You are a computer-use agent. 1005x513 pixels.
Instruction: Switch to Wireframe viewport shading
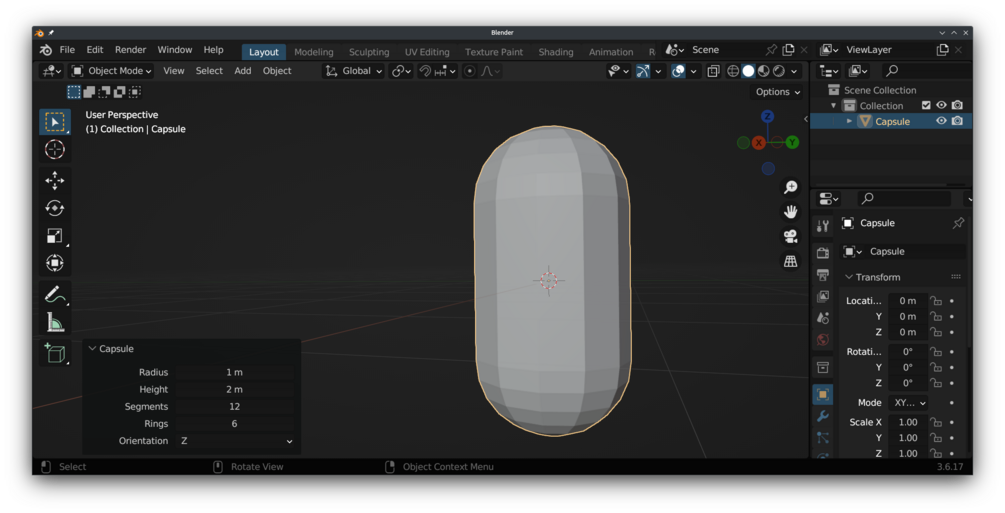[733, 71]
